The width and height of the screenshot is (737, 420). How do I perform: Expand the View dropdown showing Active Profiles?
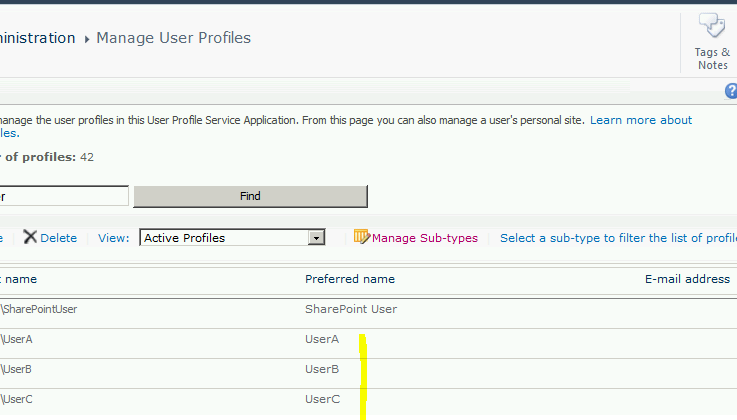pos(316,238)
